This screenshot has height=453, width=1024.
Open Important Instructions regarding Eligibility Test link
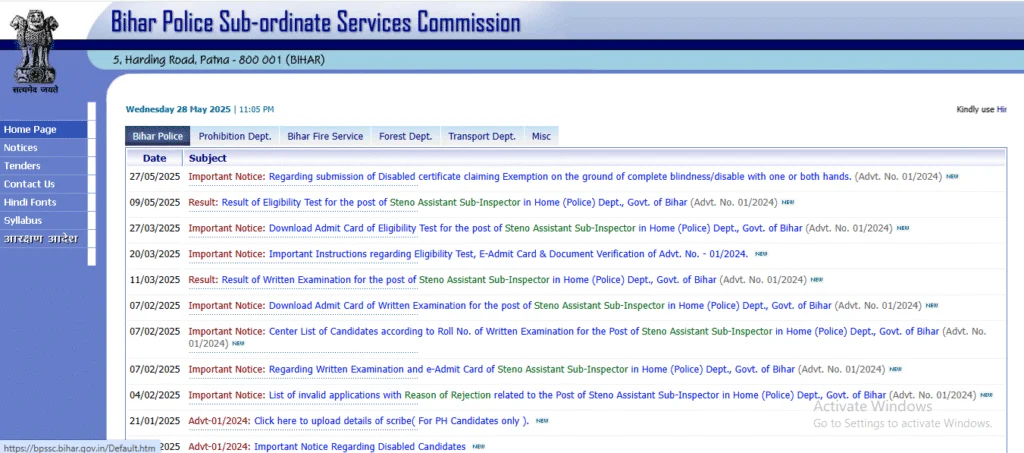[509, 254]
